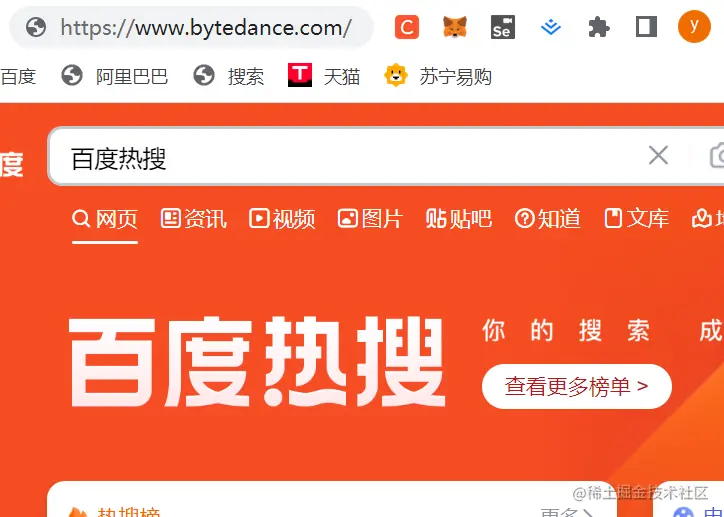This screenshot has height=517, width=724.
Task: Open the 天猫 bookmark
Action: click(324, 76)
